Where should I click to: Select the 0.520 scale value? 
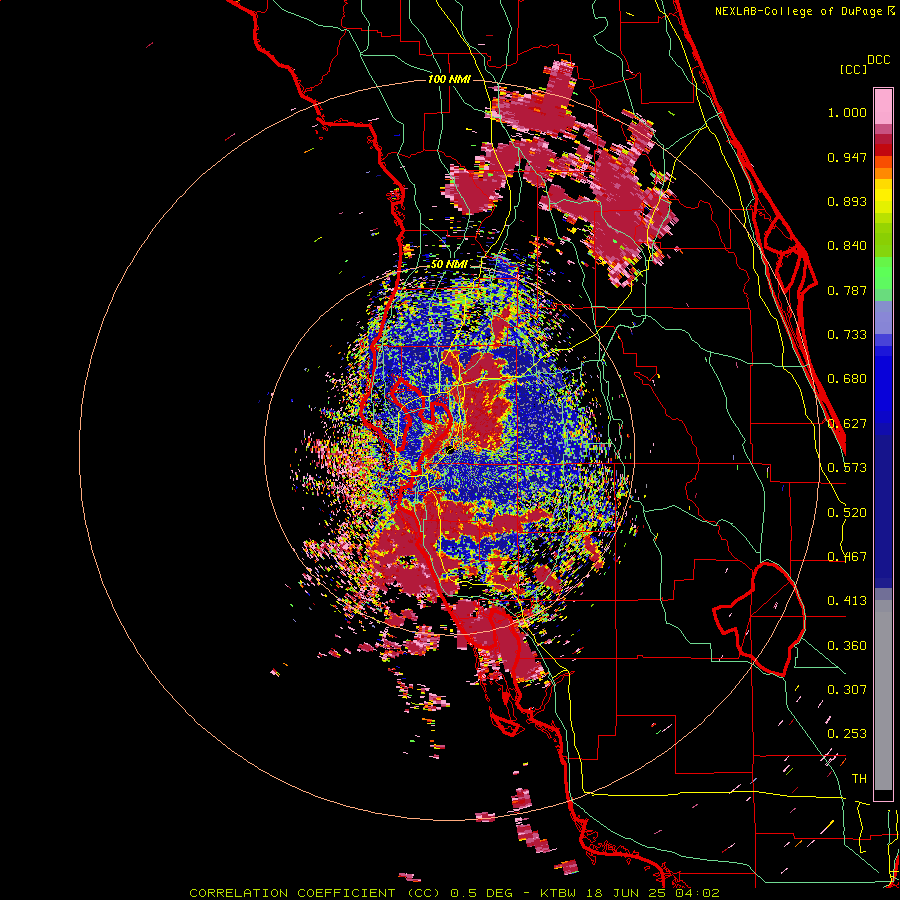coord(847,513)
